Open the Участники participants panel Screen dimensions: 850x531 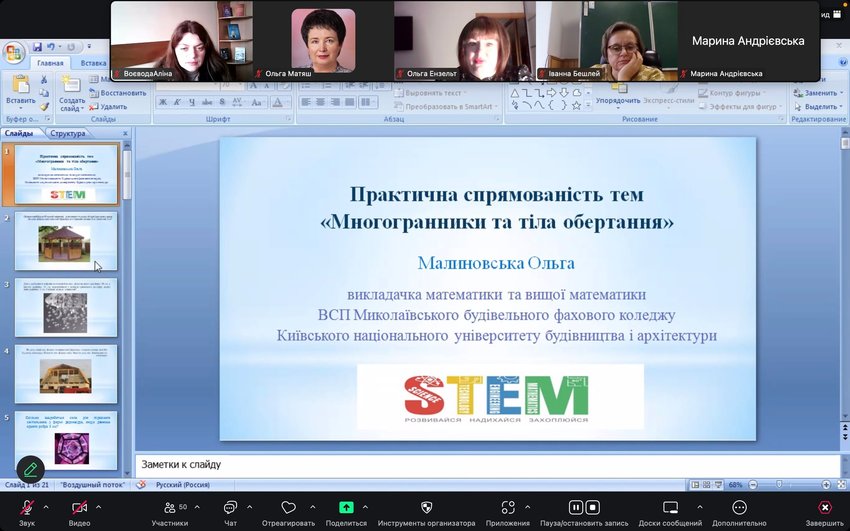pos(168,508)
